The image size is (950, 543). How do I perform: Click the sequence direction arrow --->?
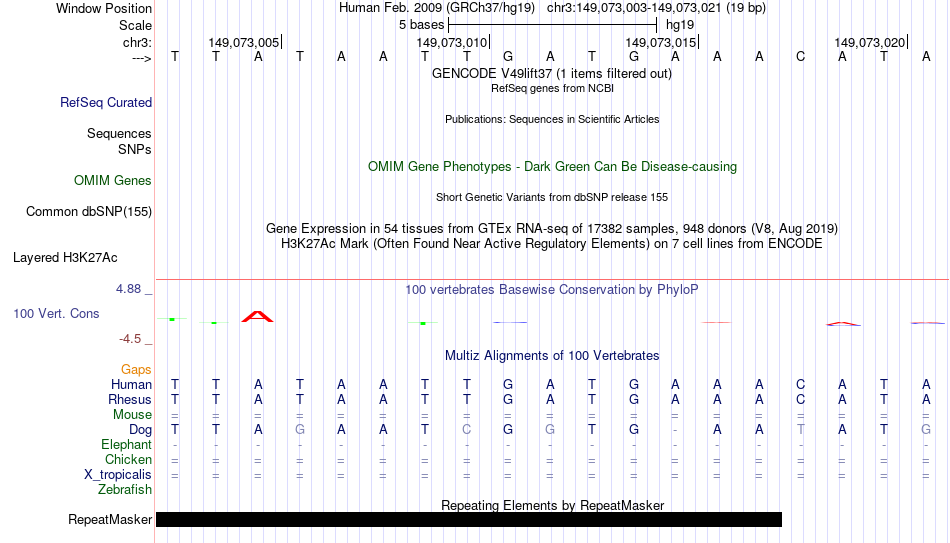(141, 58)
